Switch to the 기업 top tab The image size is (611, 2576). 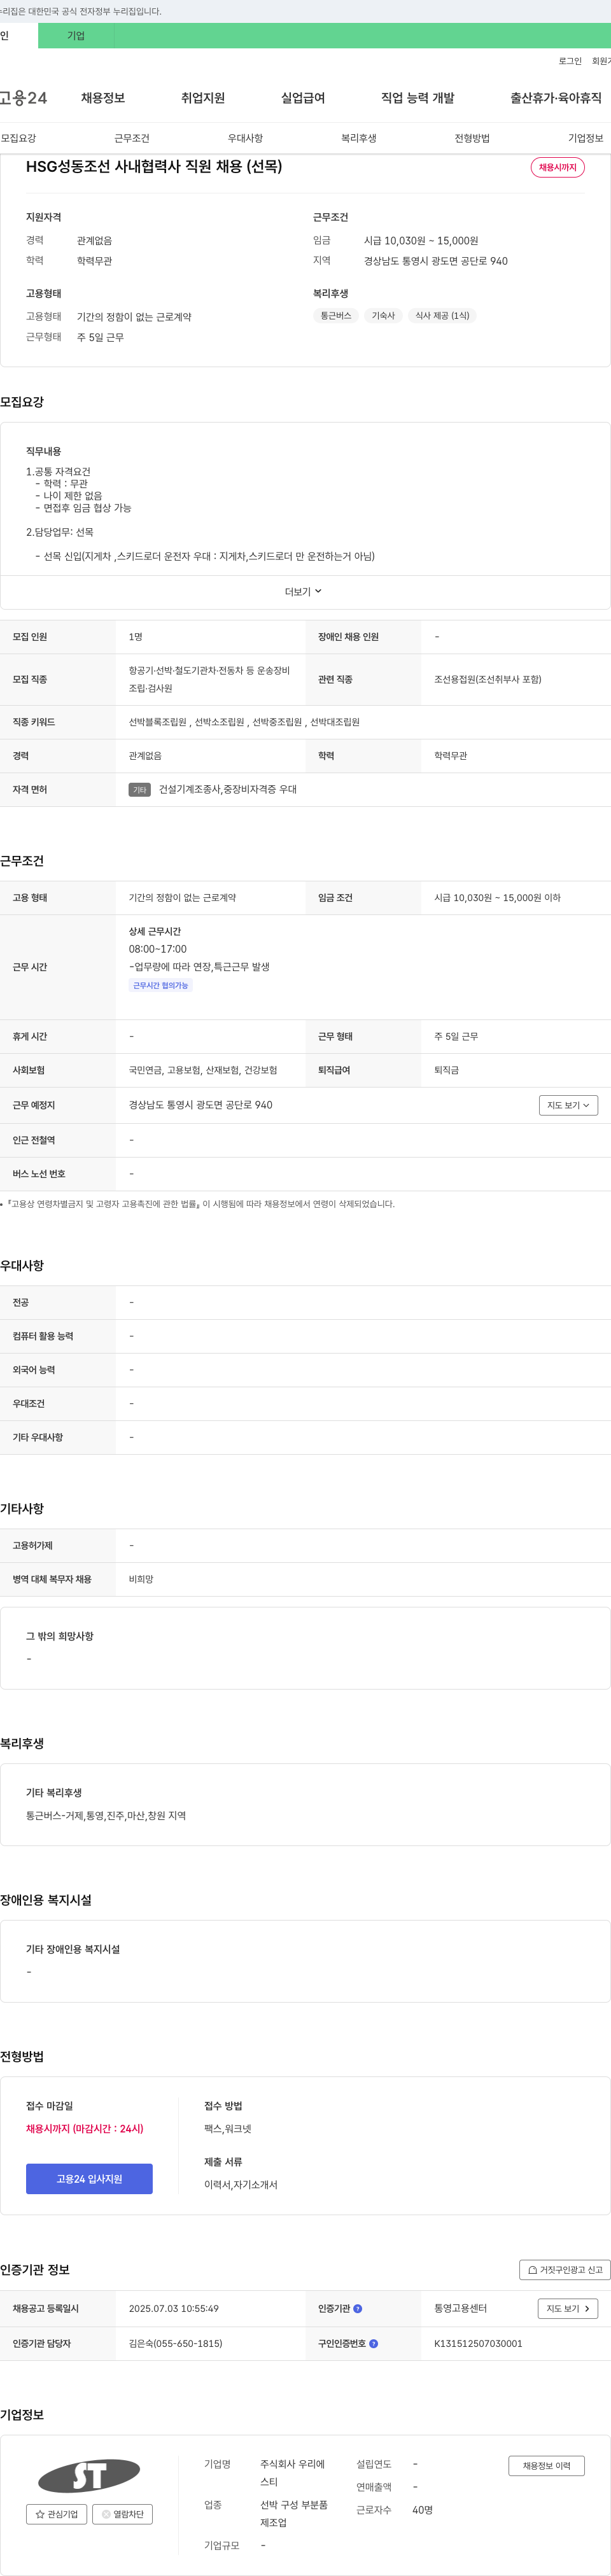(76, 36)
